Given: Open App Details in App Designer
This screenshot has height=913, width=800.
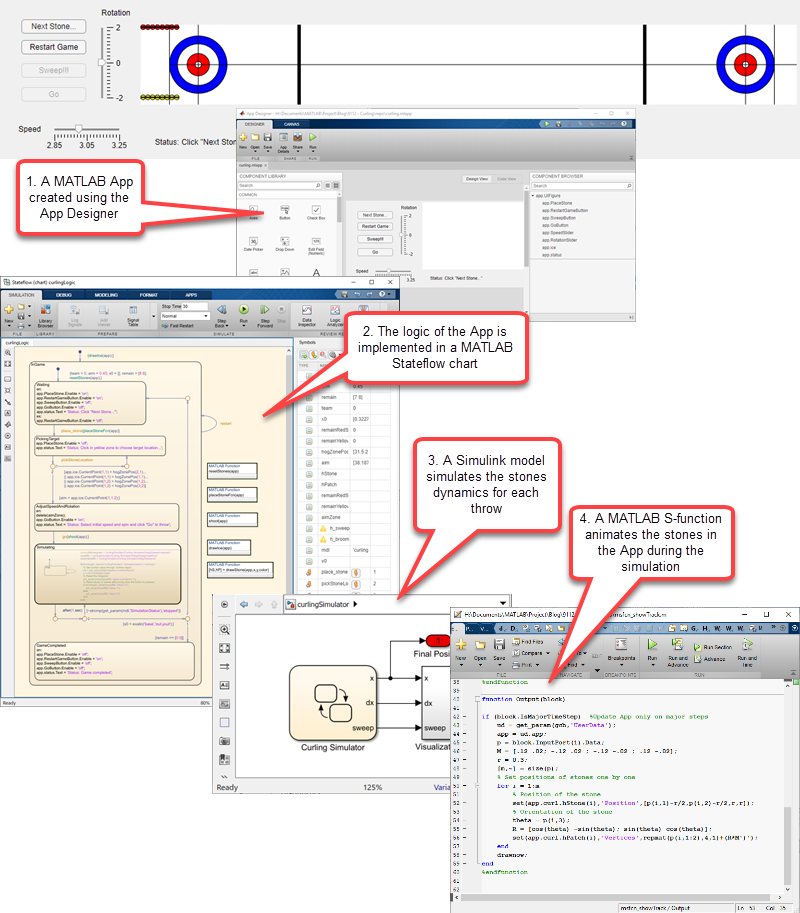Looking at the screenshot, I should pos(283,141).
